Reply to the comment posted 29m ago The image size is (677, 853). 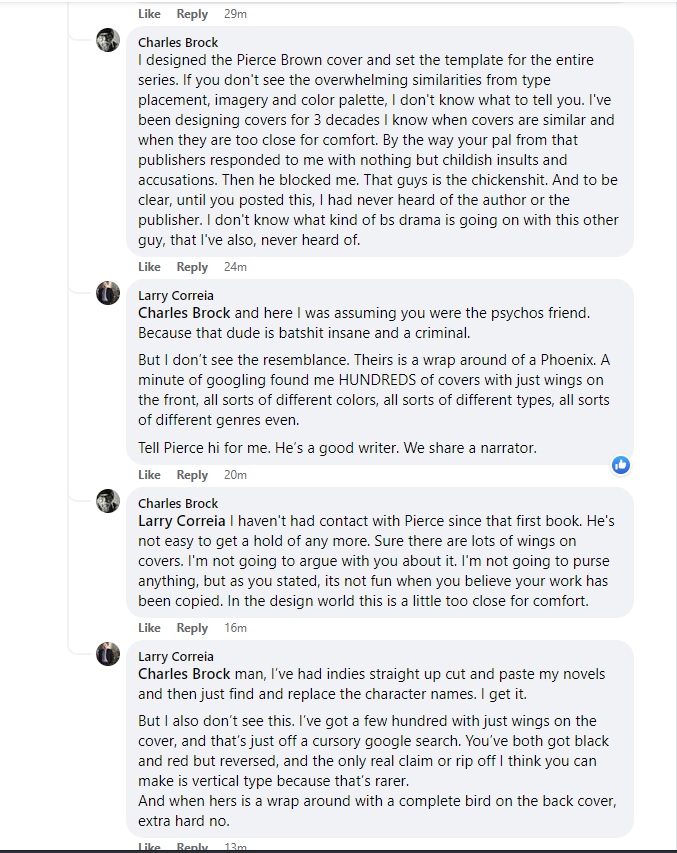point(192,14)
